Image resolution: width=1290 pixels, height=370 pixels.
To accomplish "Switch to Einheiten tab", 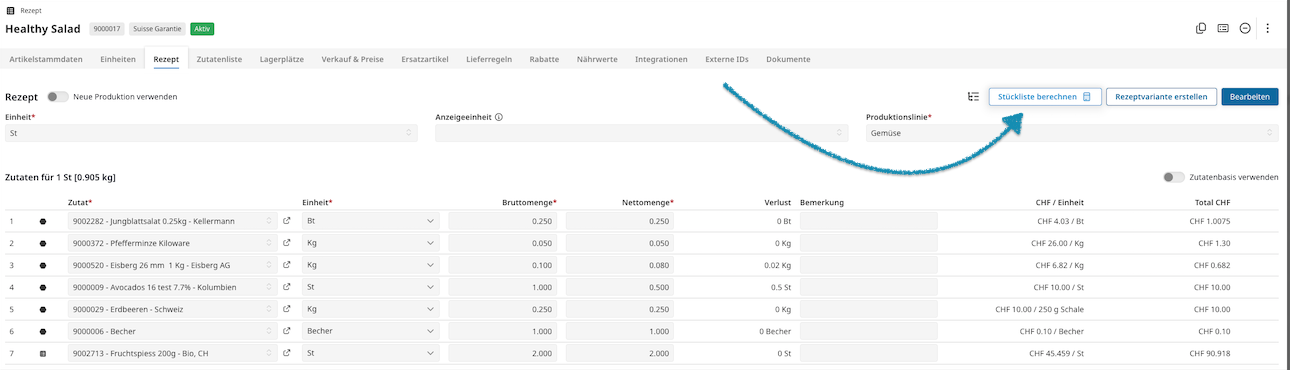I will 118,59.
